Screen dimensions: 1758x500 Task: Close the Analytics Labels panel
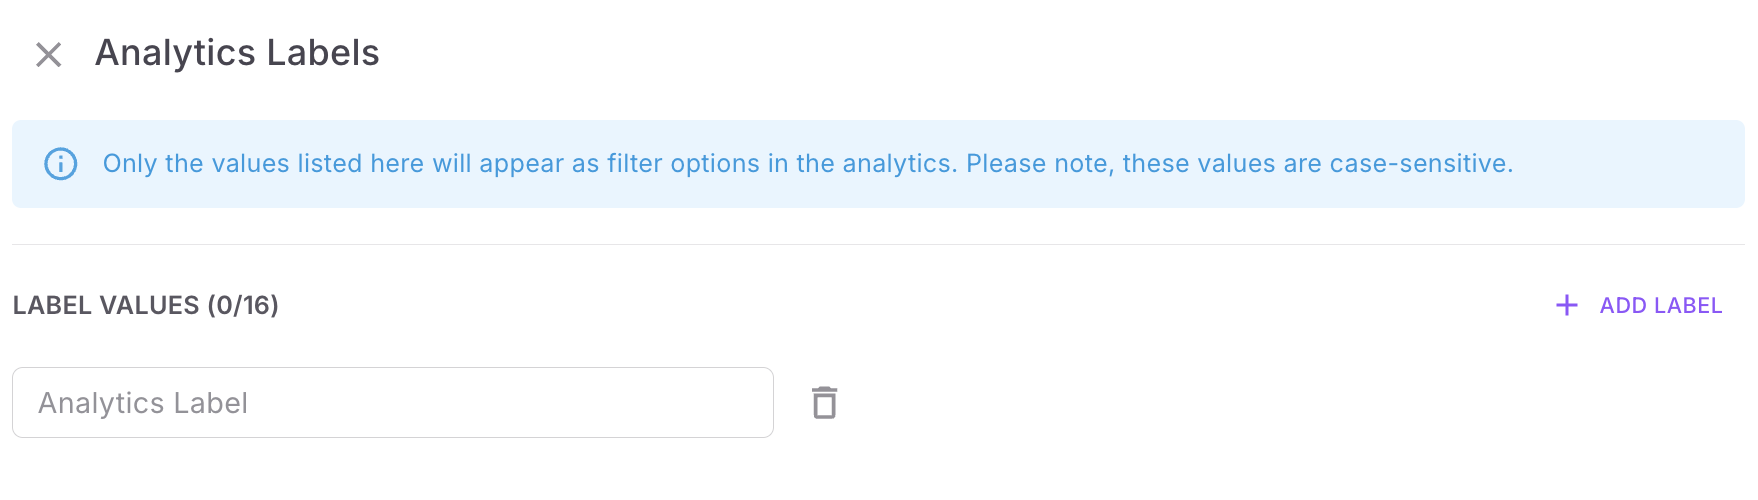tap(49, 54)
